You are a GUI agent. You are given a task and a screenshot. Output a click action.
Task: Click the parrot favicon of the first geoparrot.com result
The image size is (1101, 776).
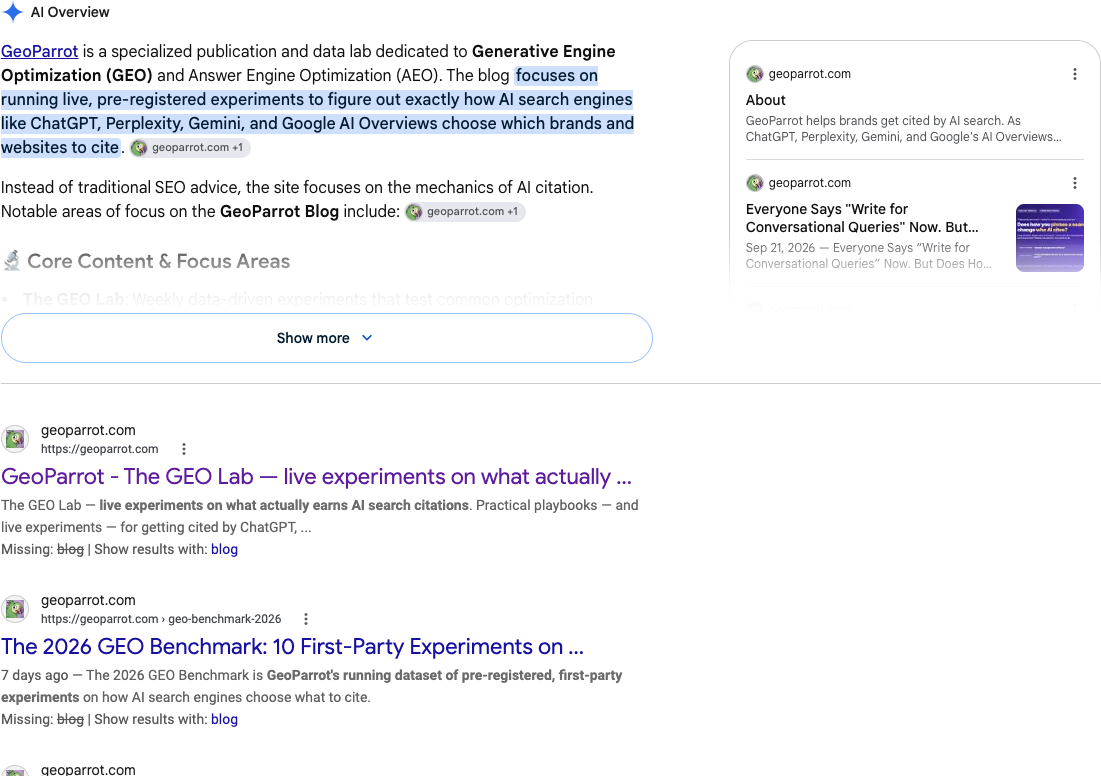point(15,439)
